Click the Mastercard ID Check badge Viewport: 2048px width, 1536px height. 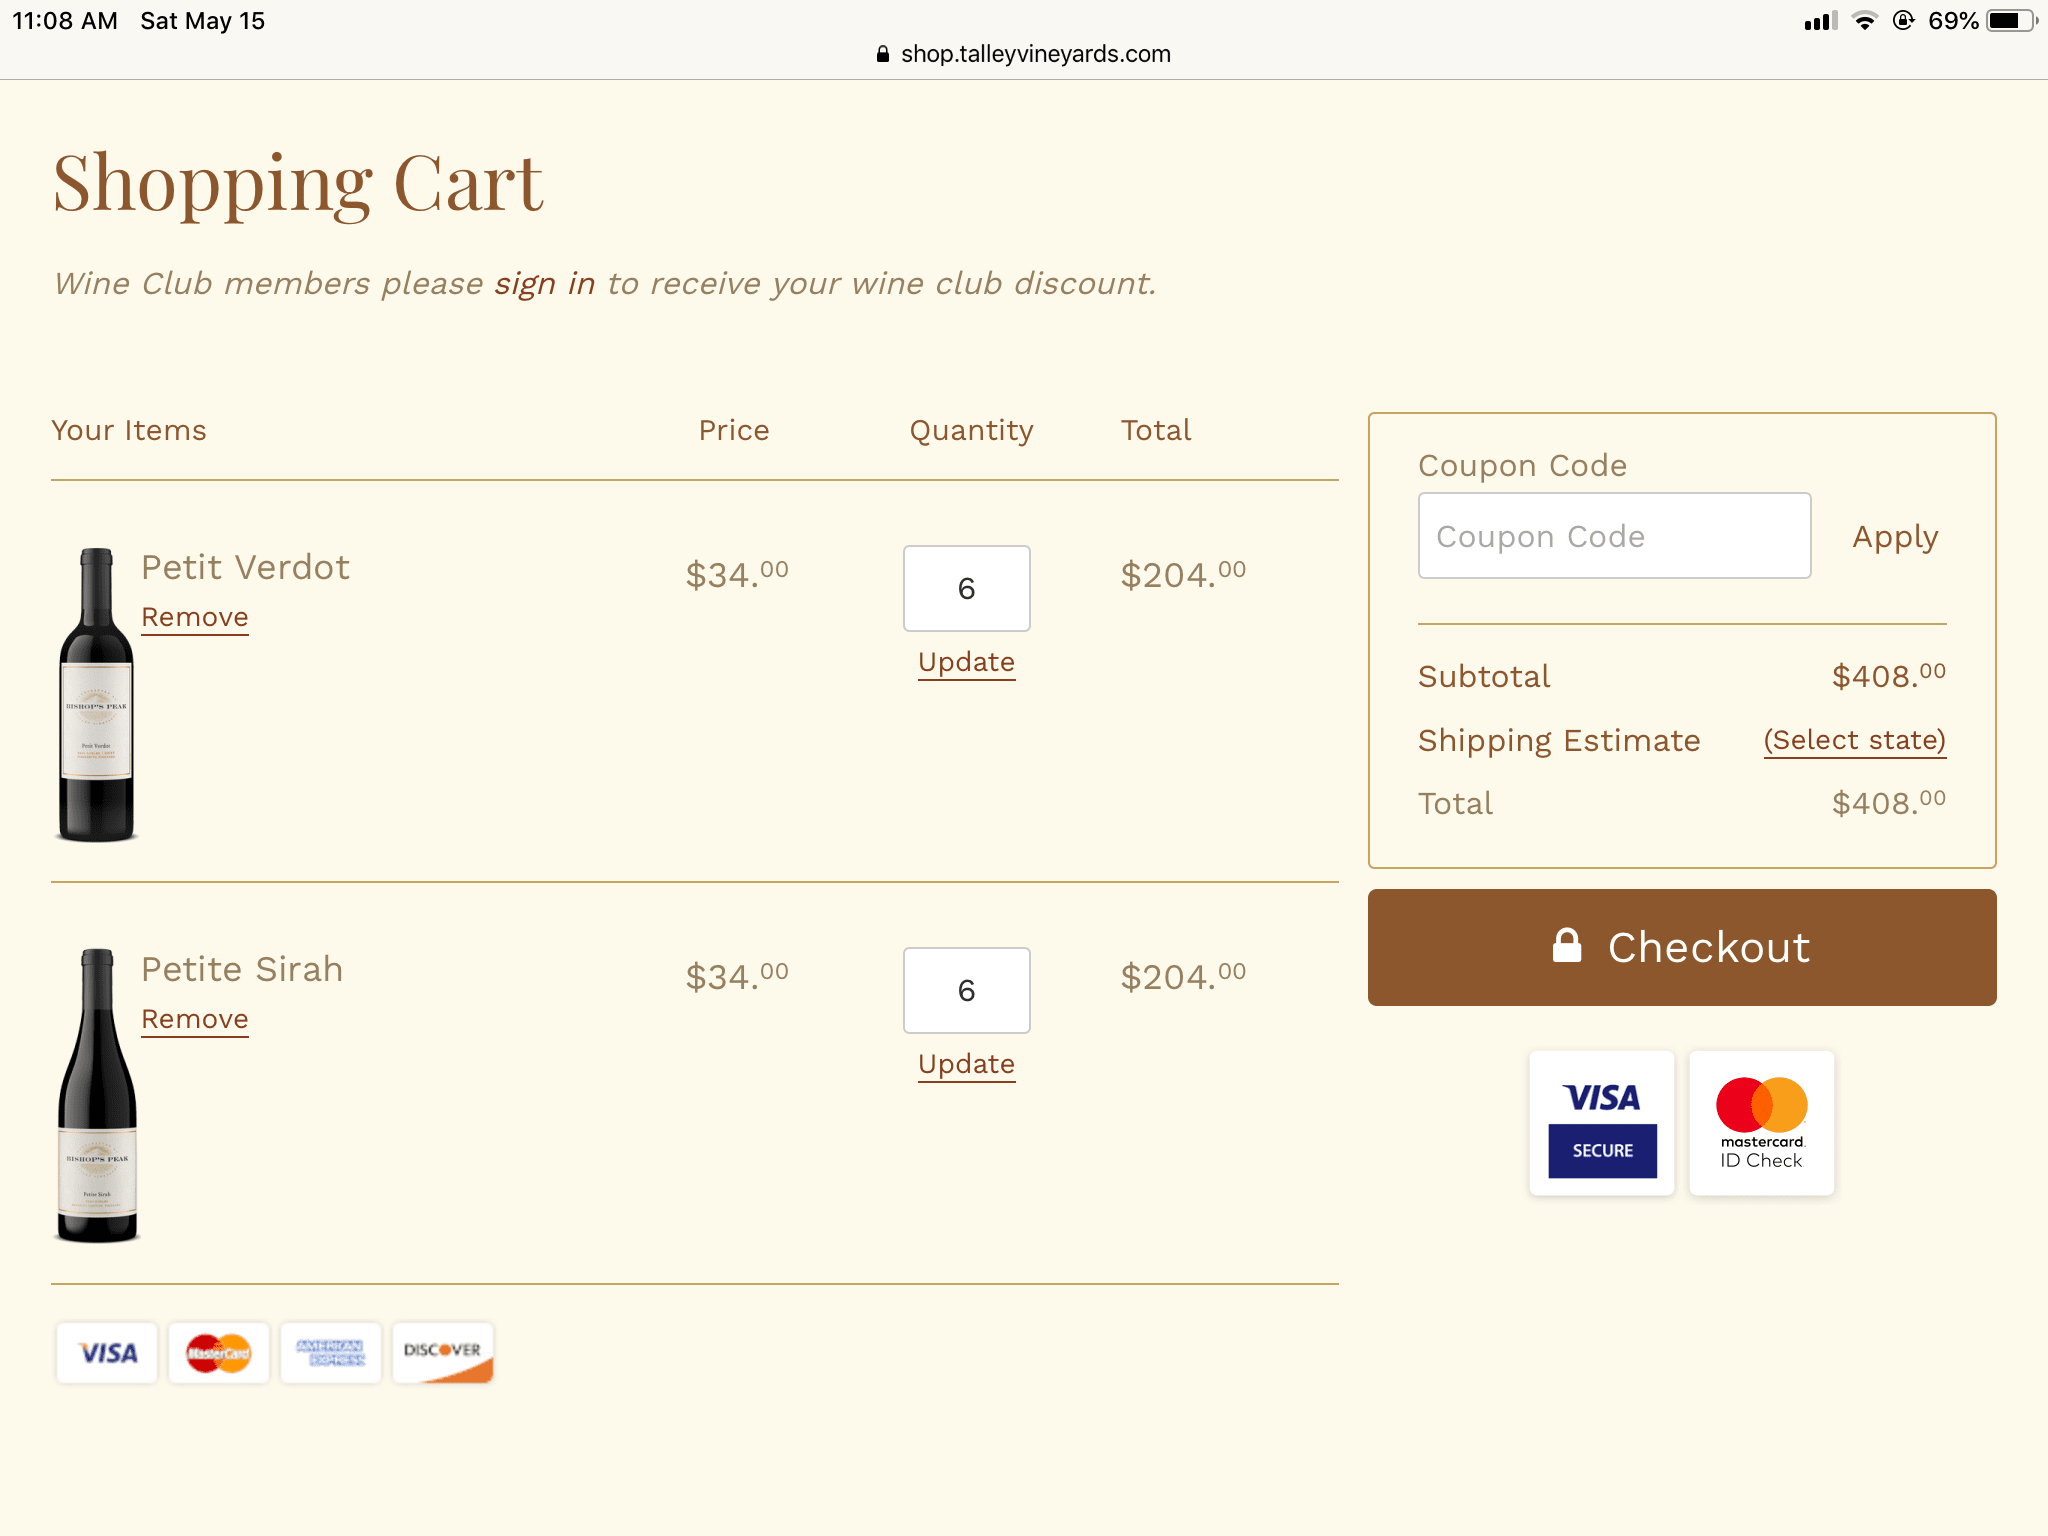coord(1762,1123)
